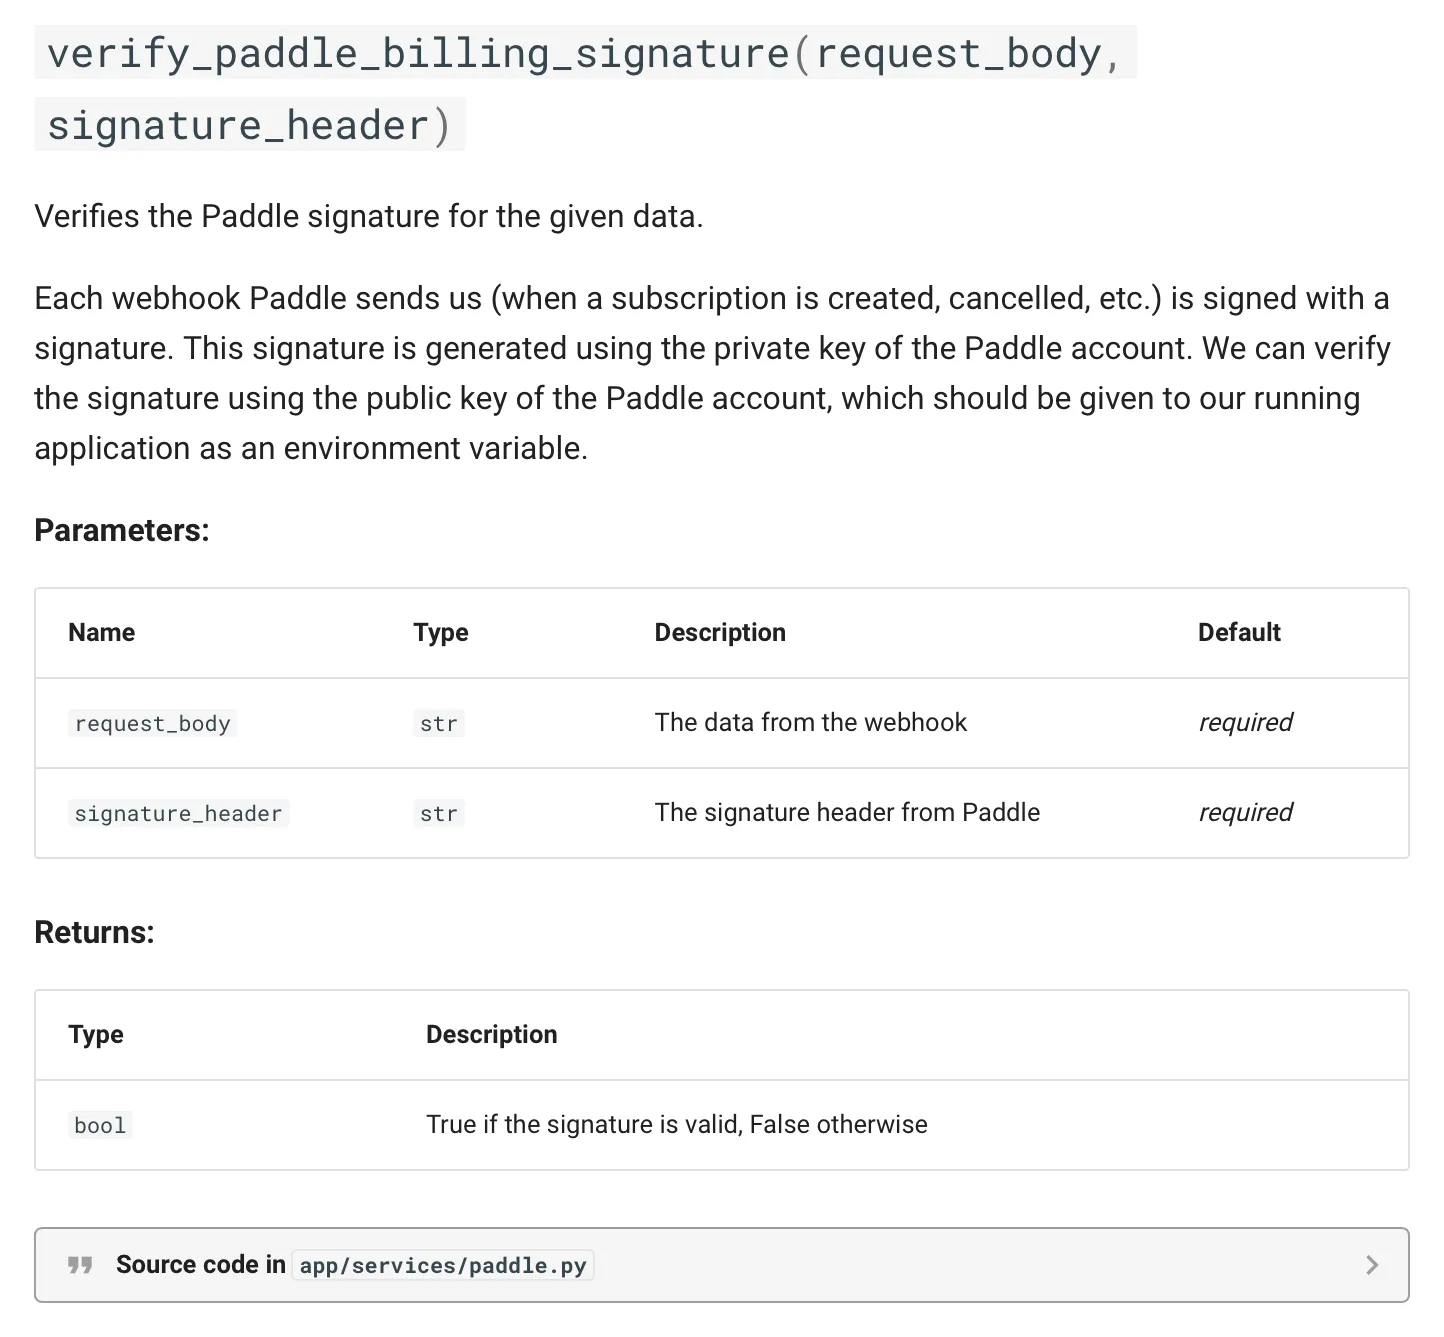Click the Default column header
Screen dimensions: 1444x1337
click(1239, 632)
